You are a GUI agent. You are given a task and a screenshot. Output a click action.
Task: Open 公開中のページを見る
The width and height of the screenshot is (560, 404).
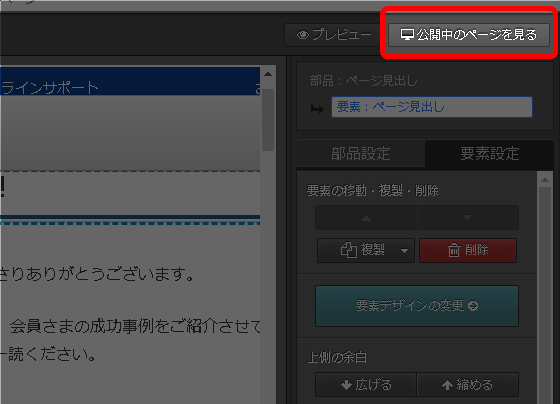[469, 35]
